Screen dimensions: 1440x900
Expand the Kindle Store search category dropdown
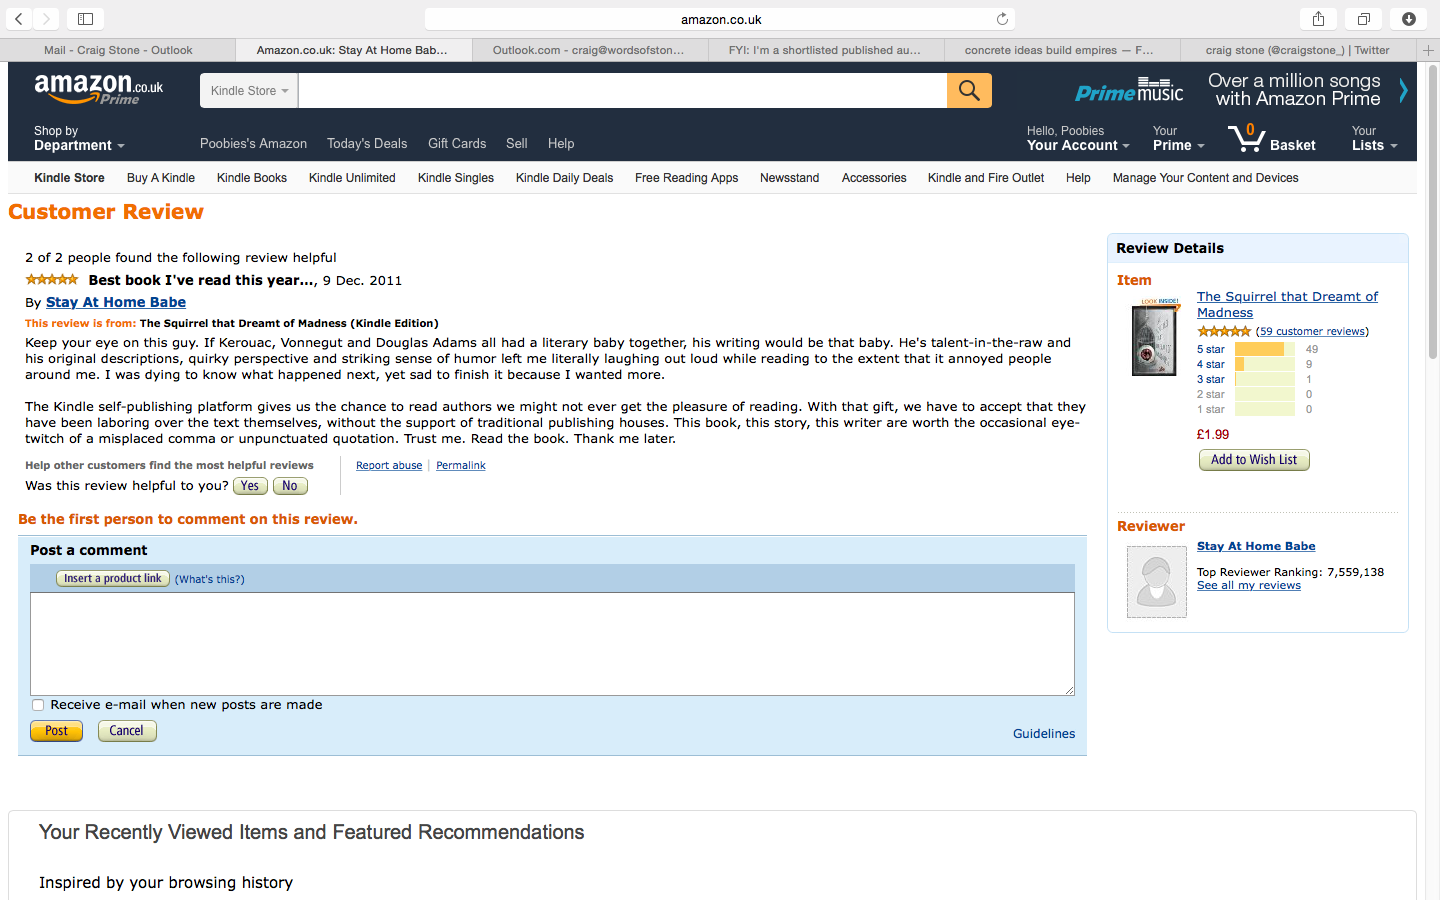(x=249, y=90)
